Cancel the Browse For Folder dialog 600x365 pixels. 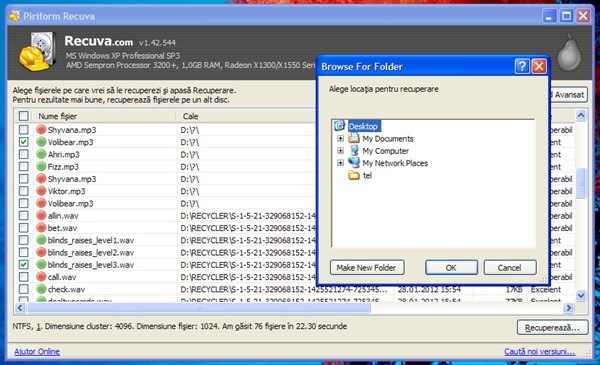point(510,267)
